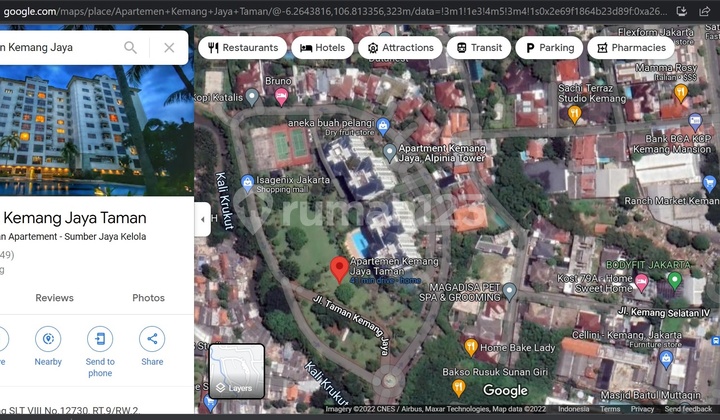Image resolution: width=720 pixels, height=420 pixels.
Task: Click the Mamma Rosy restaurant pin
Action: coord(681,92)
